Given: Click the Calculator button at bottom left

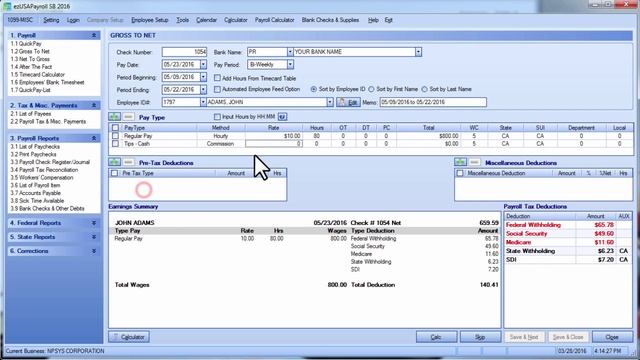Looking at the screenshot, I should coord(129,337).
